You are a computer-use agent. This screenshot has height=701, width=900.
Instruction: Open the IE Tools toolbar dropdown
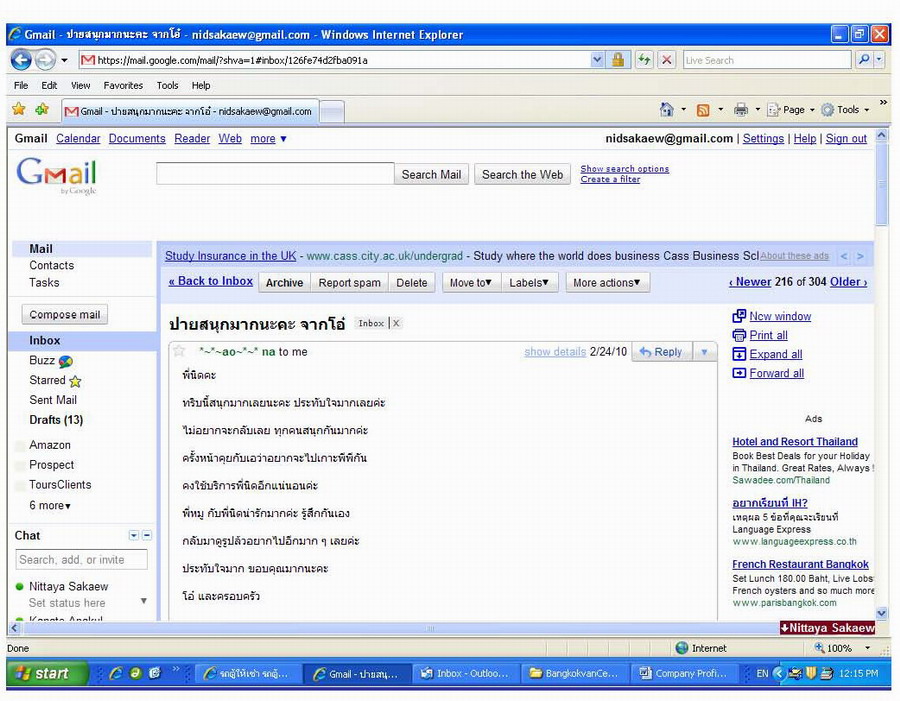pyautogui.click(x=845, y=110)
